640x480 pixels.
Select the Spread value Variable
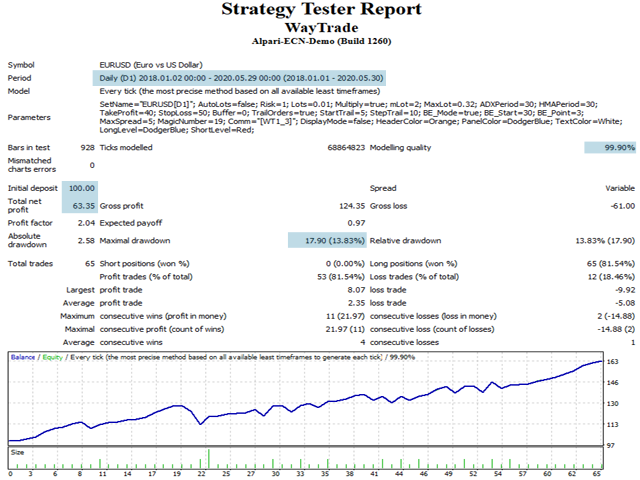620,188
